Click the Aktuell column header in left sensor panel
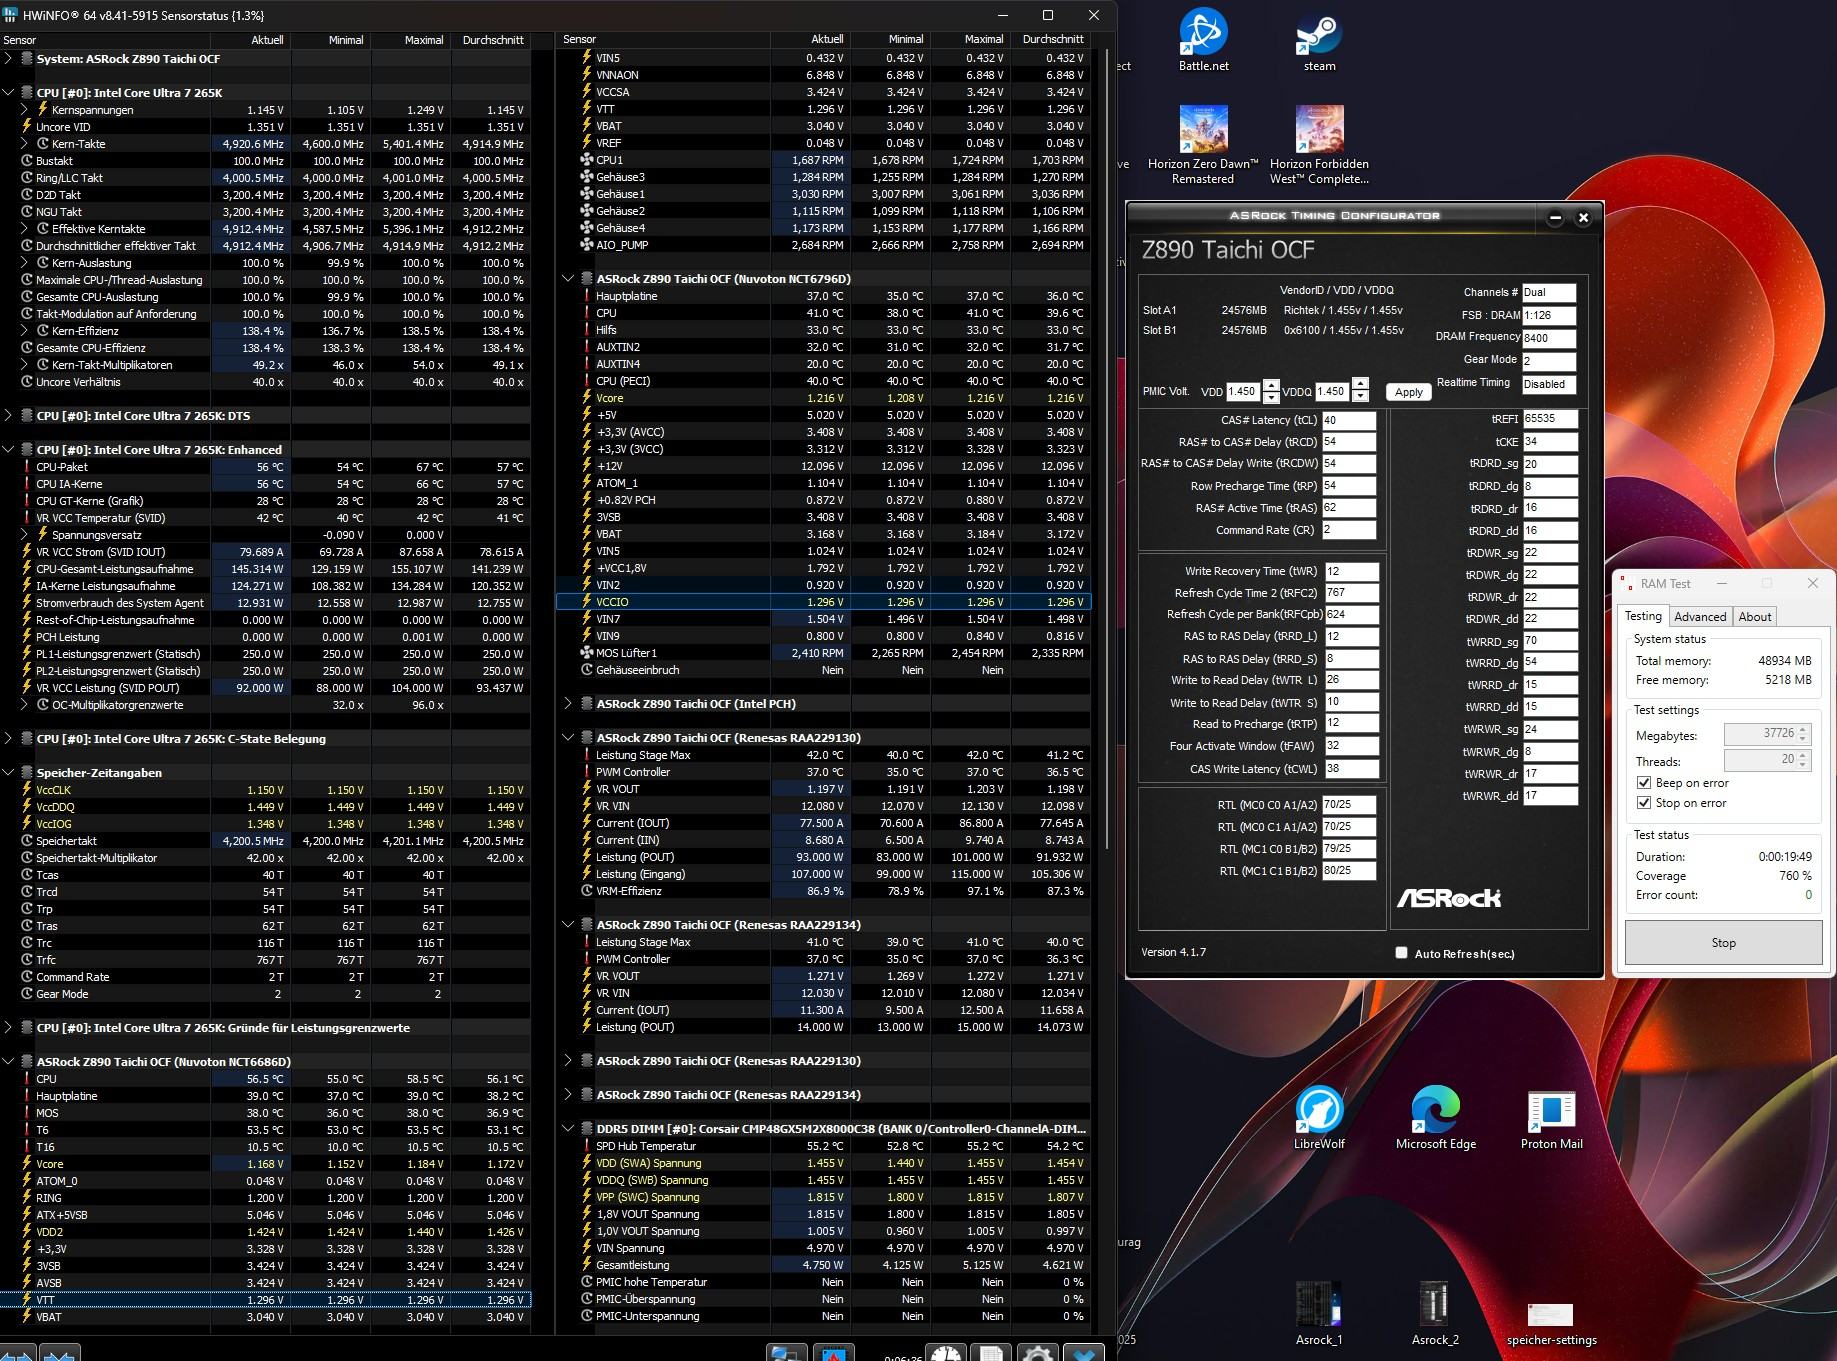The image size is (1837, 1361). pos(250,40)
